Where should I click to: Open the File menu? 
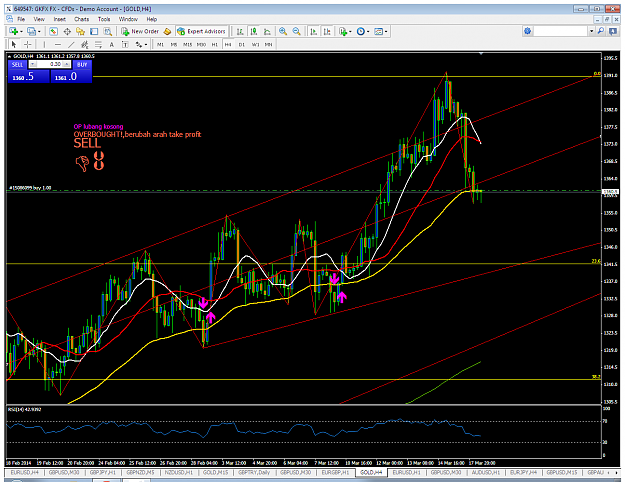21,19
